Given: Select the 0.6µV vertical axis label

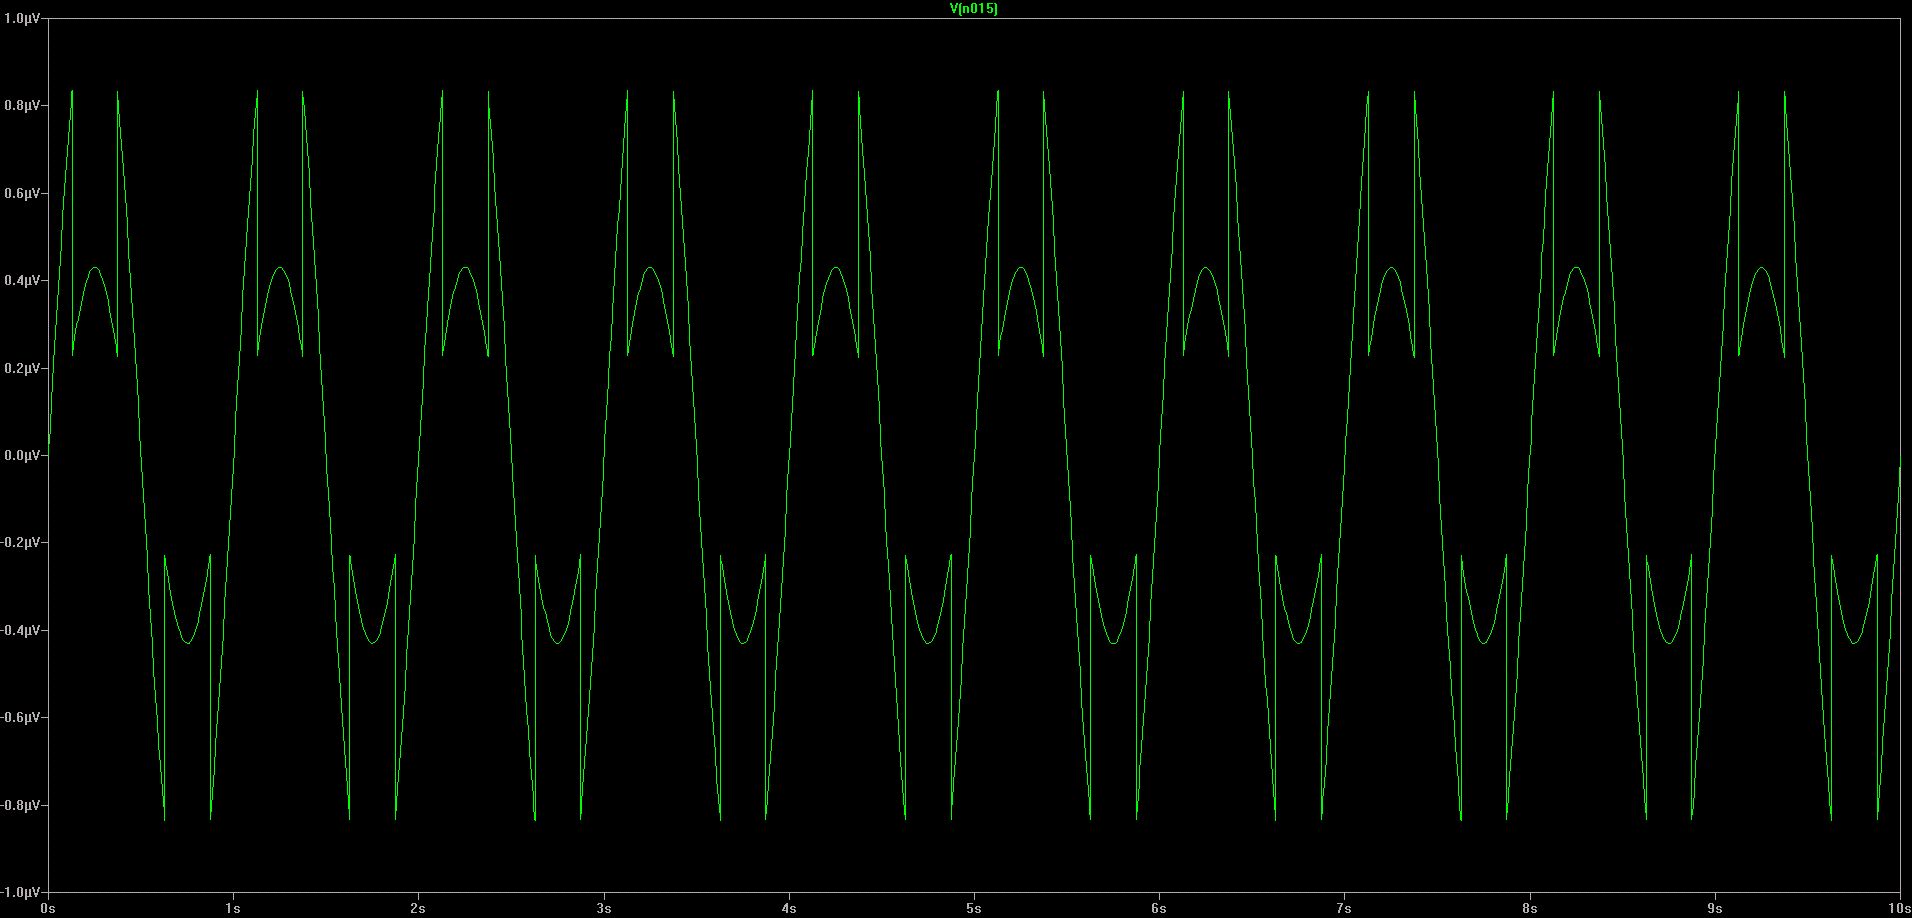Looking at the screenshot, I should pyautogui.click(x=22, y=193).
